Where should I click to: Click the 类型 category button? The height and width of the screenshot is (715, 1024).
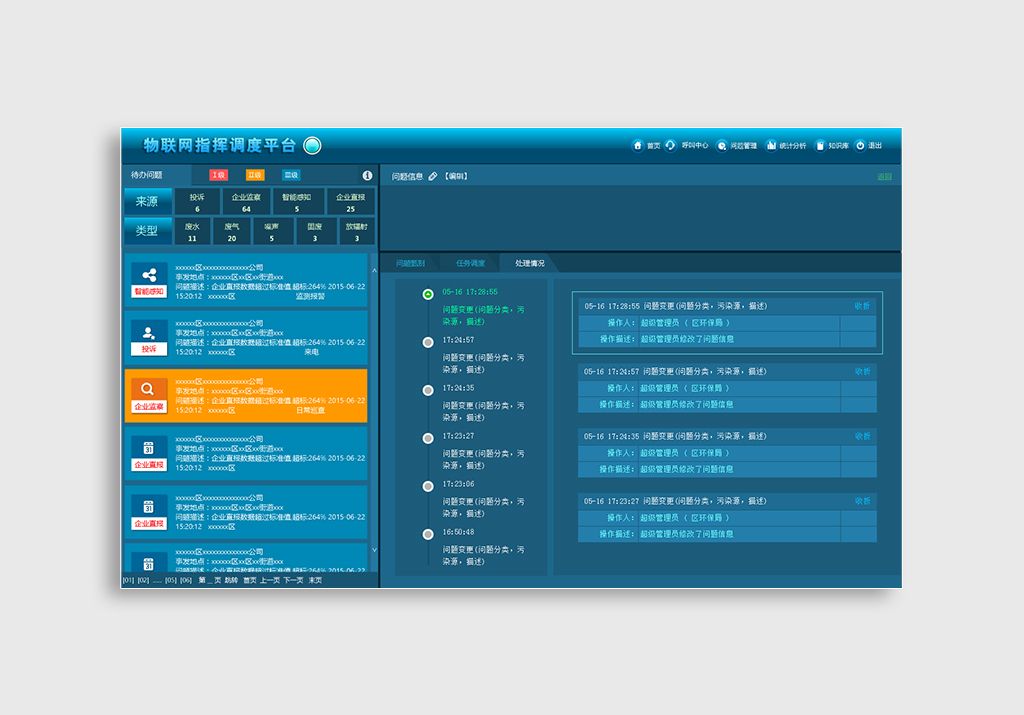(148, 230)
